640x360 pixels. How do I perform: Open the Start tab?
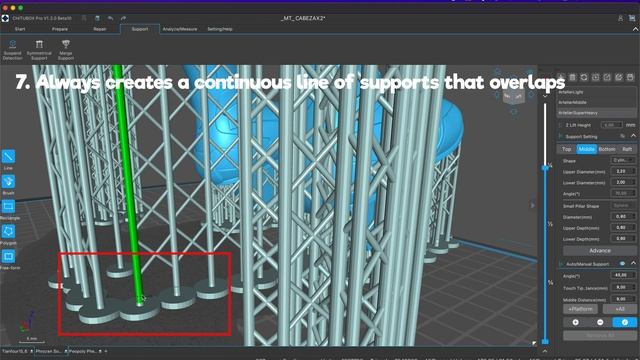tap(20, 29)
